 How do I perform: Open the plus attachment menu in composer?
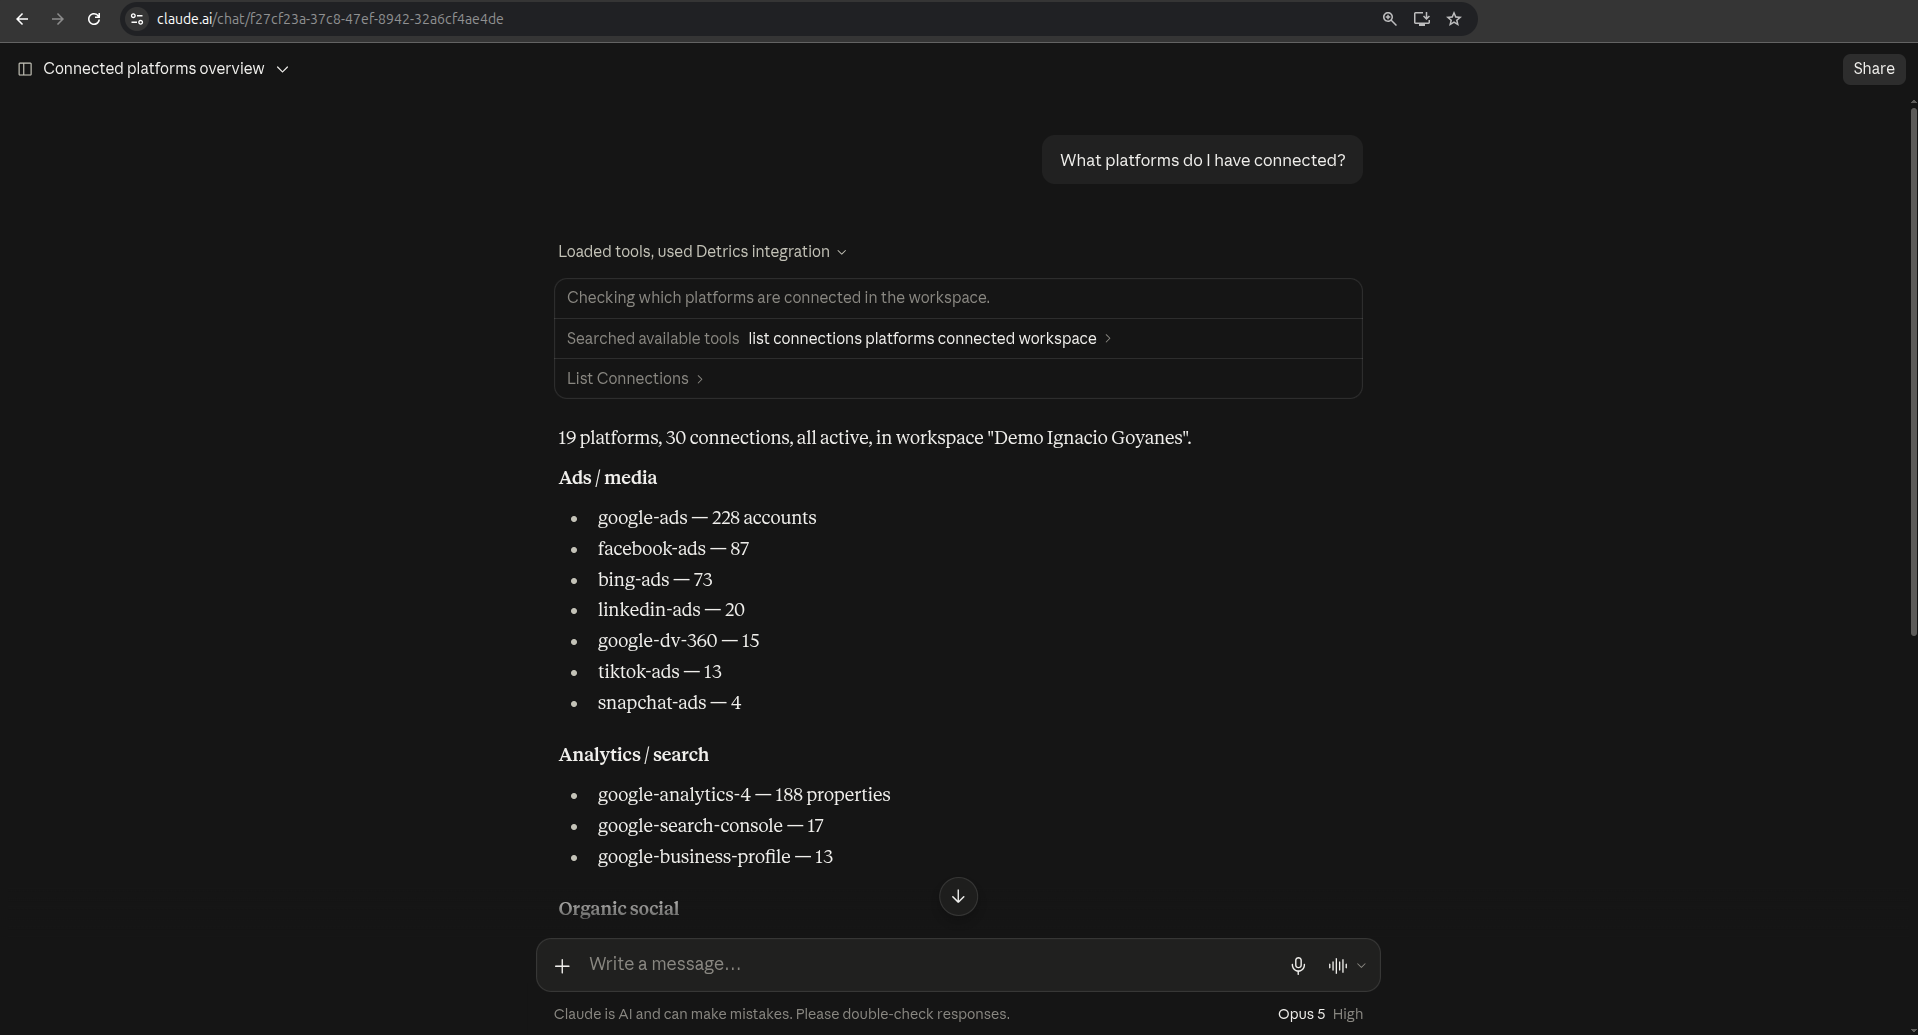coord(562,965)
